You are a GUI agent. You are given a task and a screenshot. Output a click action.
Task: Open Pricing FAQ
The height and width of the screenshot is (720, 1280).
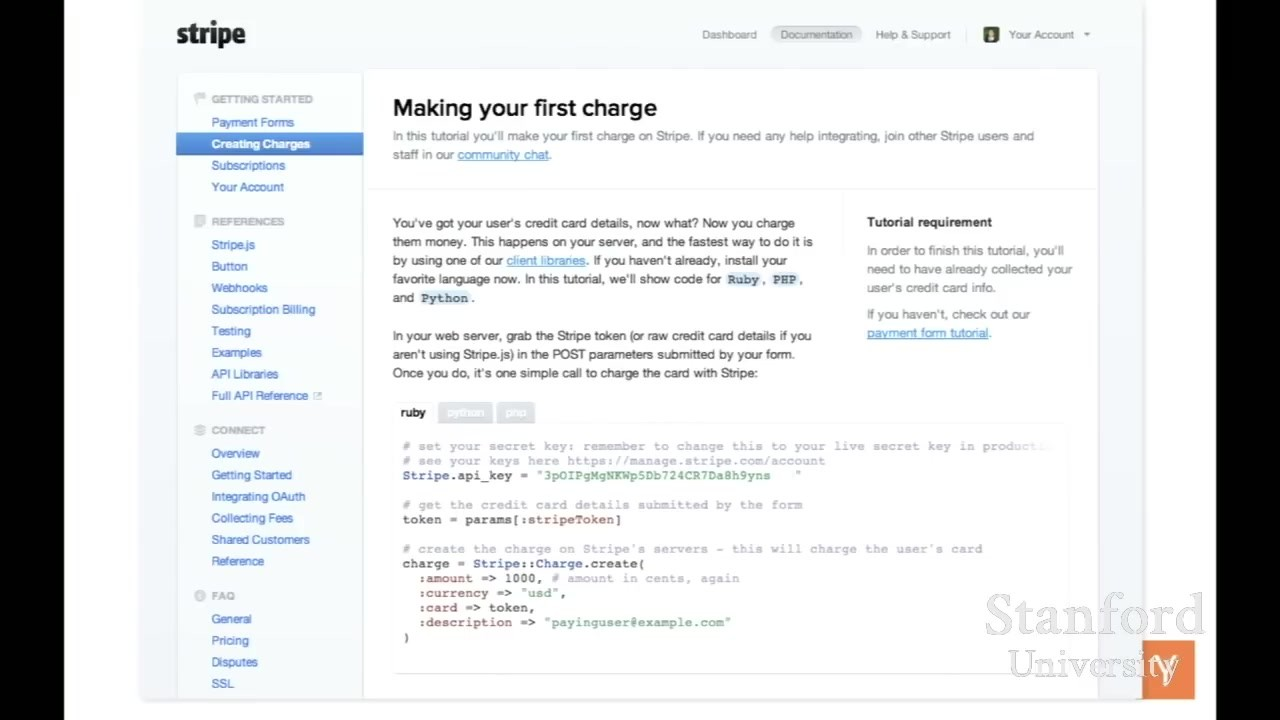[230, 640]
